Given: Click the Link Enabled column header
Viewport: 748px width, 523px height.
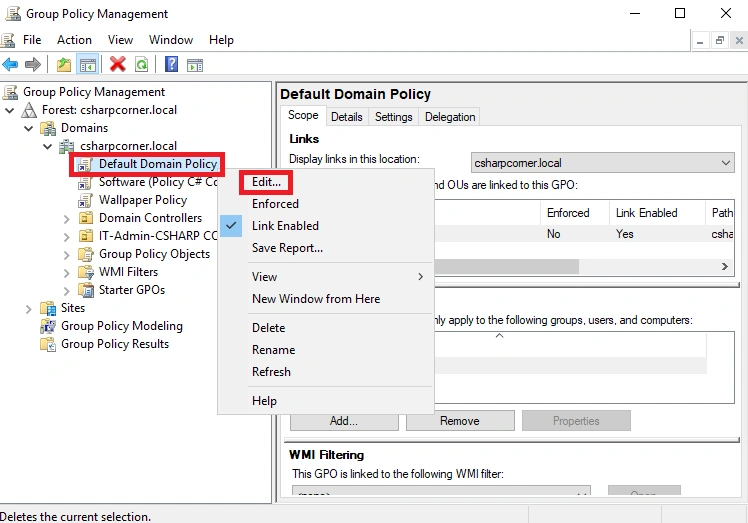Looking at the screenshot, I should point(657,213).
